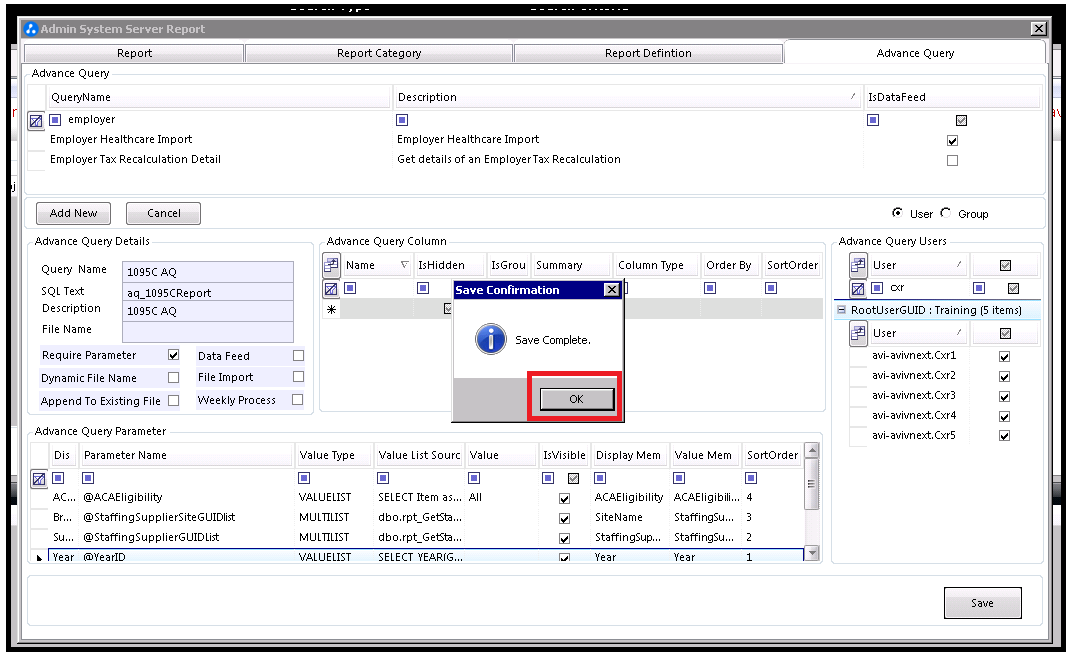
Task: Click the Description column filter operator icon
Action: 402,120
